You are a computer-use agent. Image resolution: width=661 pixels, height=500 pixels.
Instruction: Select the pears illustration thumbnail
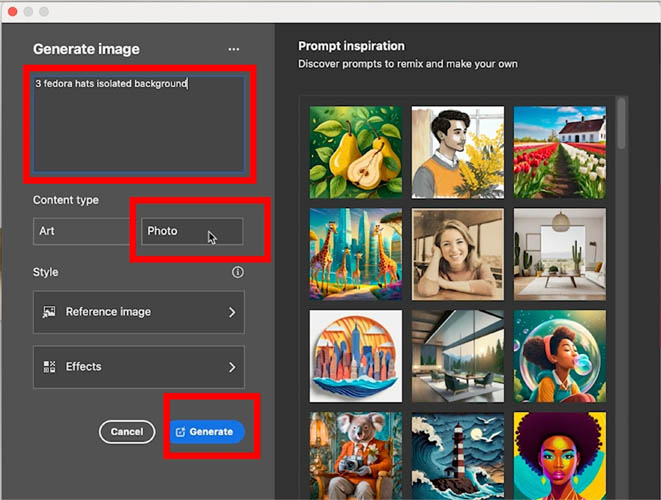(x=356, y=152)
